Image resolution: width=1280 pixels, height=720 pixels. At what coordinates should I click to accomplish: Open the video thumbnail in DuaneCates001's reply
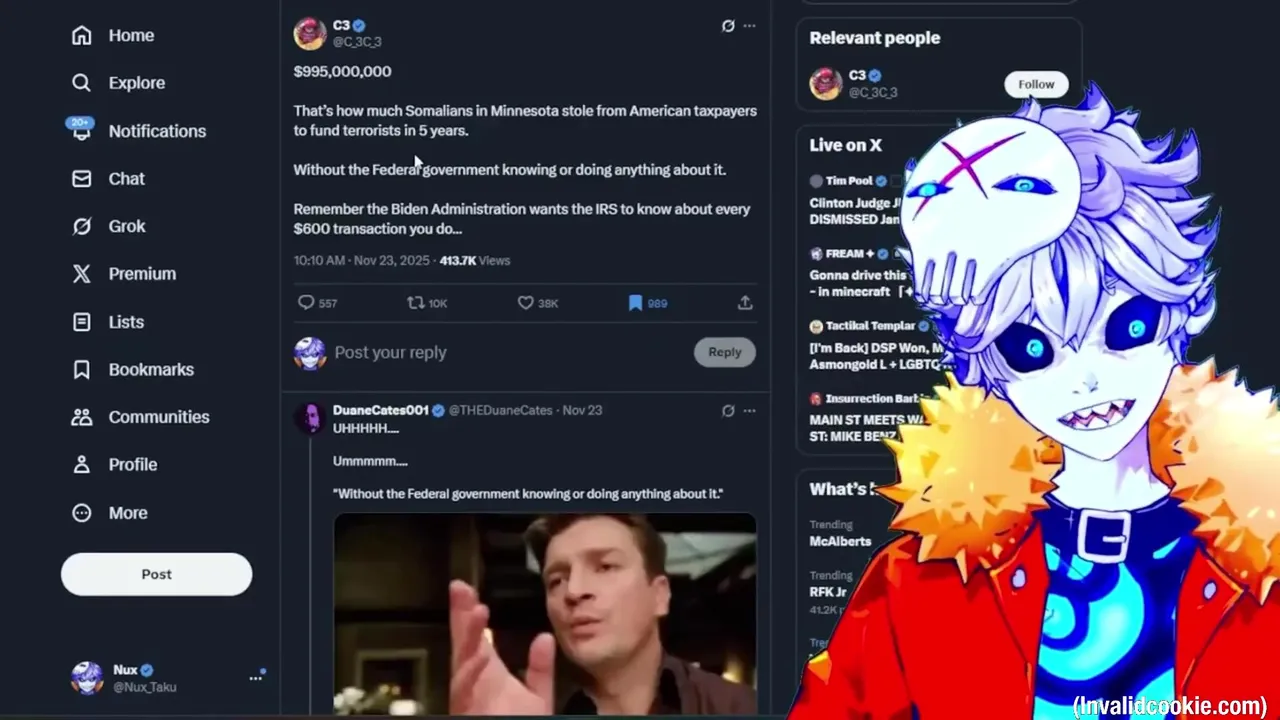[545, 614]
